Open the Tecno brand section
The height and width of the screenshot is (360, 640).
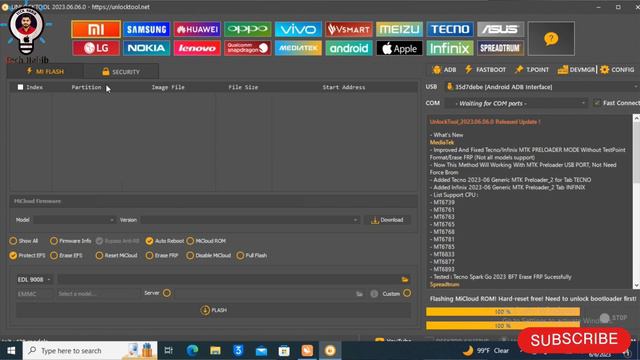pyautogui.click(x=450, y=29)
